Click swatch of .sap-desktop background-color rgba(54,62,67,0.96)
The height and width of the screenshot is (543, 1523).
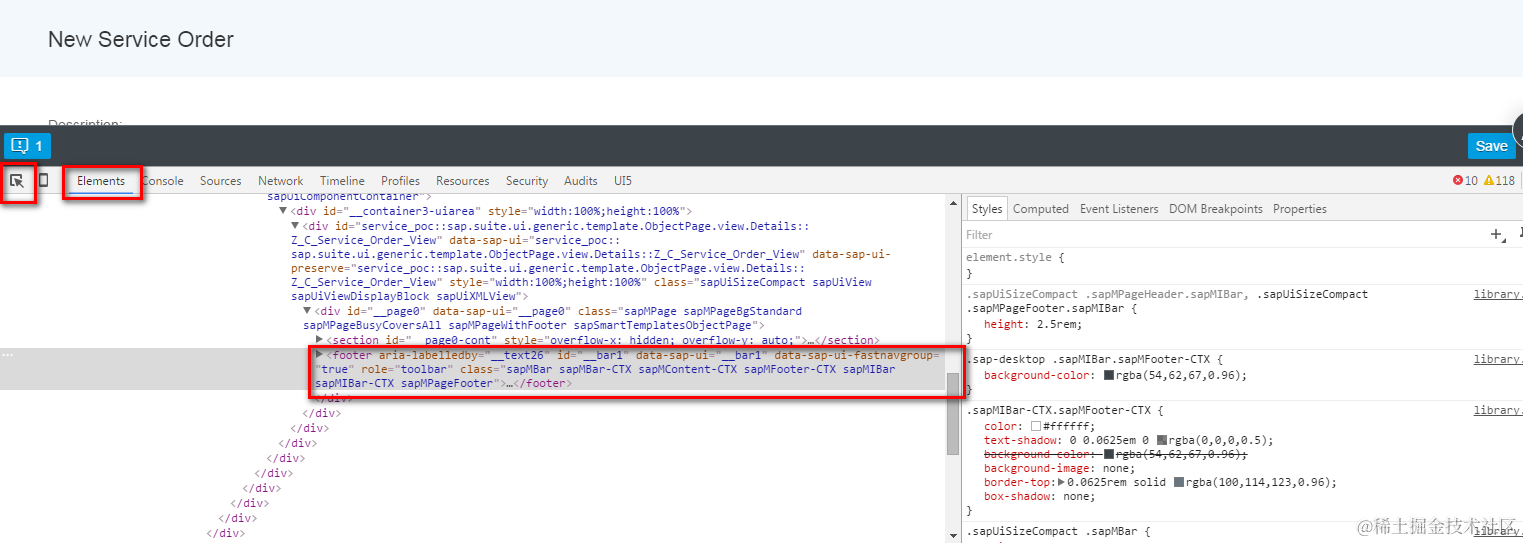point(1109,375)
